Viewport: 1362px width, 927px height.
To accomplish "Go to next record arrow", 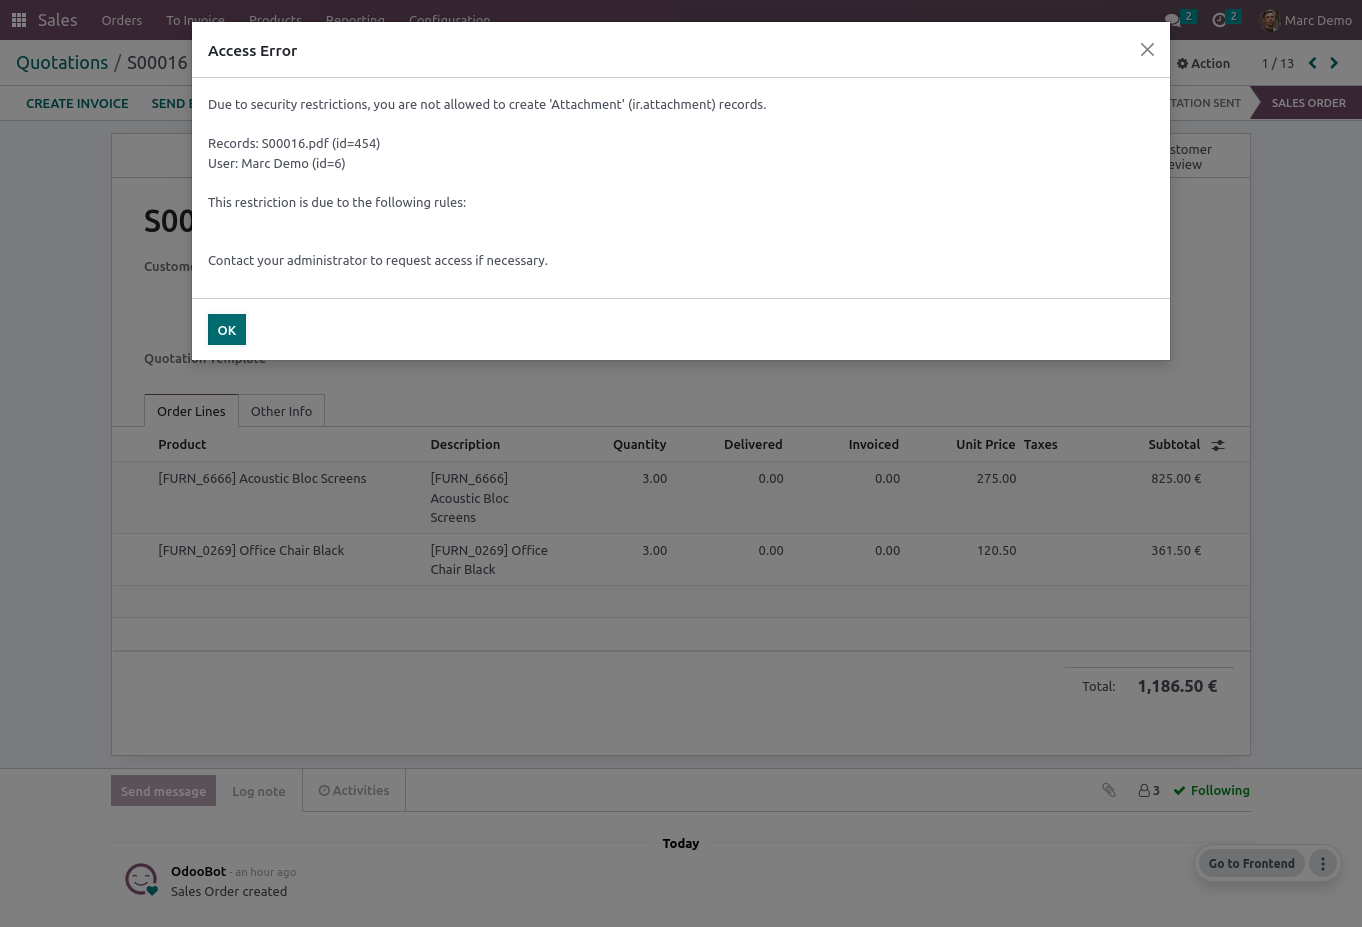I will pos(1334,63).
